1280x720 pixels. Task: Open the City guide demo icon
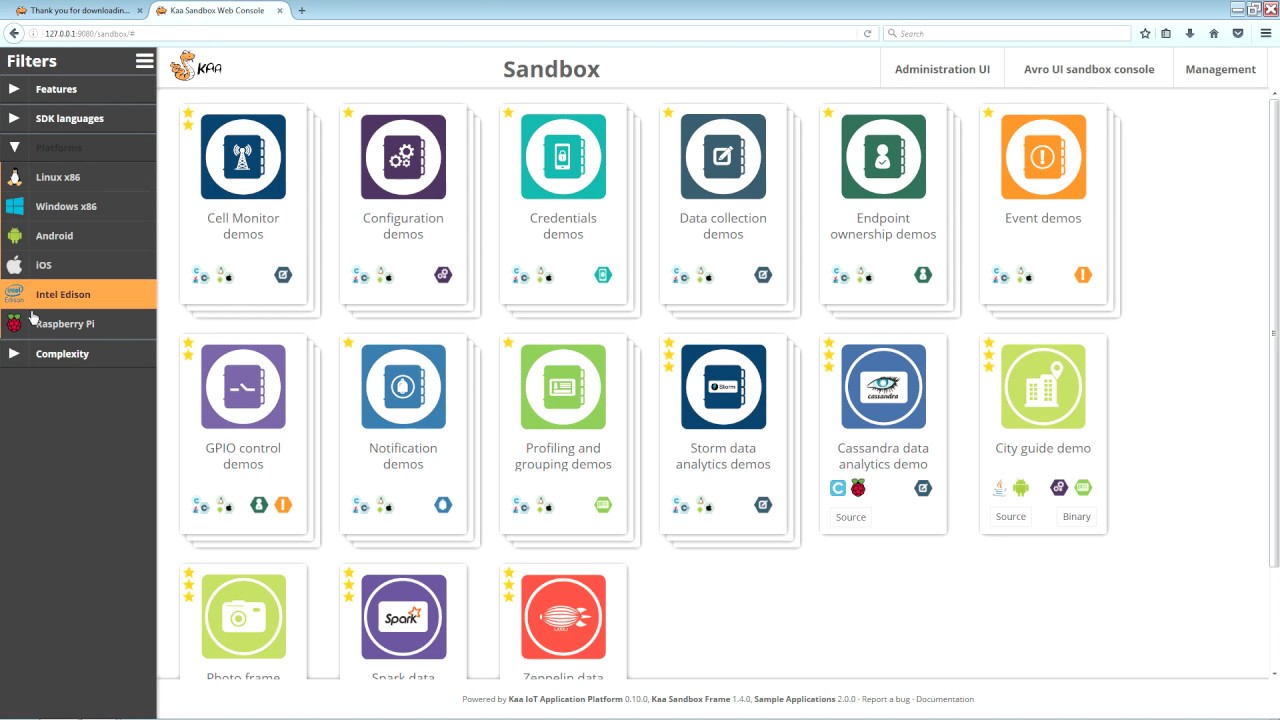pyautogui.click(x=1043, y=387)
